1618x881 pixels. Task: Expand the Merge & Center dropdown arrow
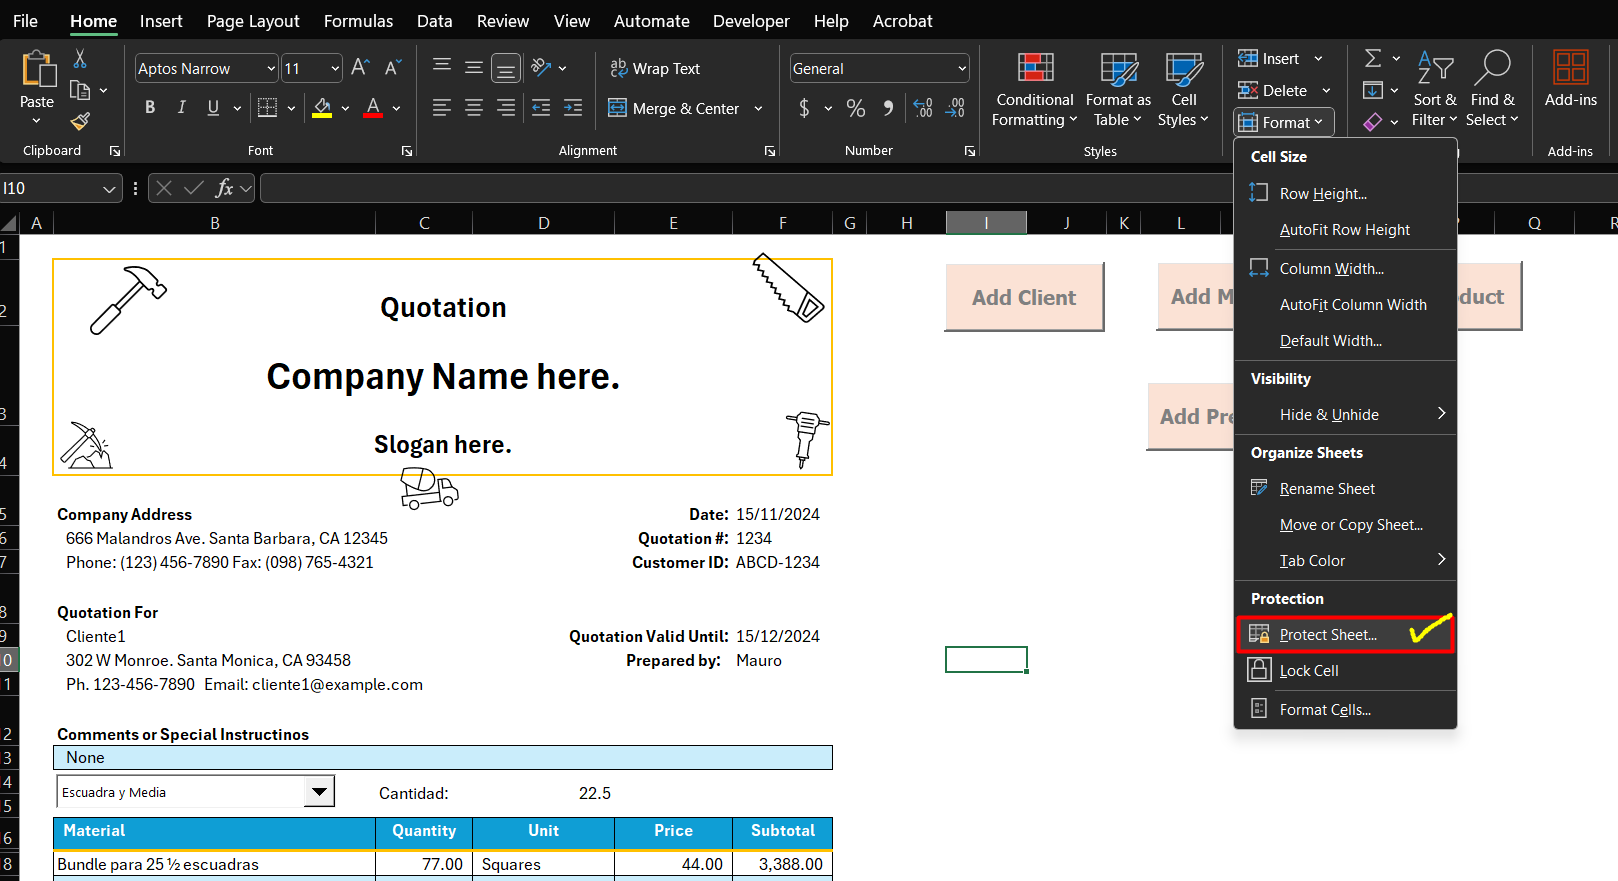(758, 108)
